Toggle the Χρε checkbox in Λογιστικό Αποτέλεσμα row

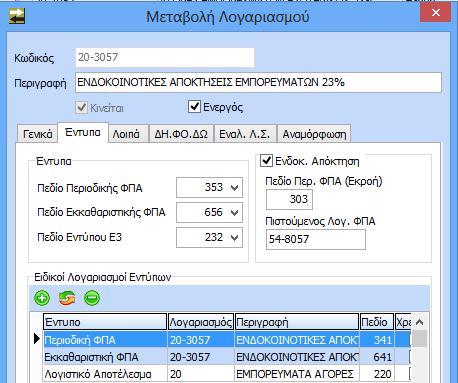(x=410, y=374)
